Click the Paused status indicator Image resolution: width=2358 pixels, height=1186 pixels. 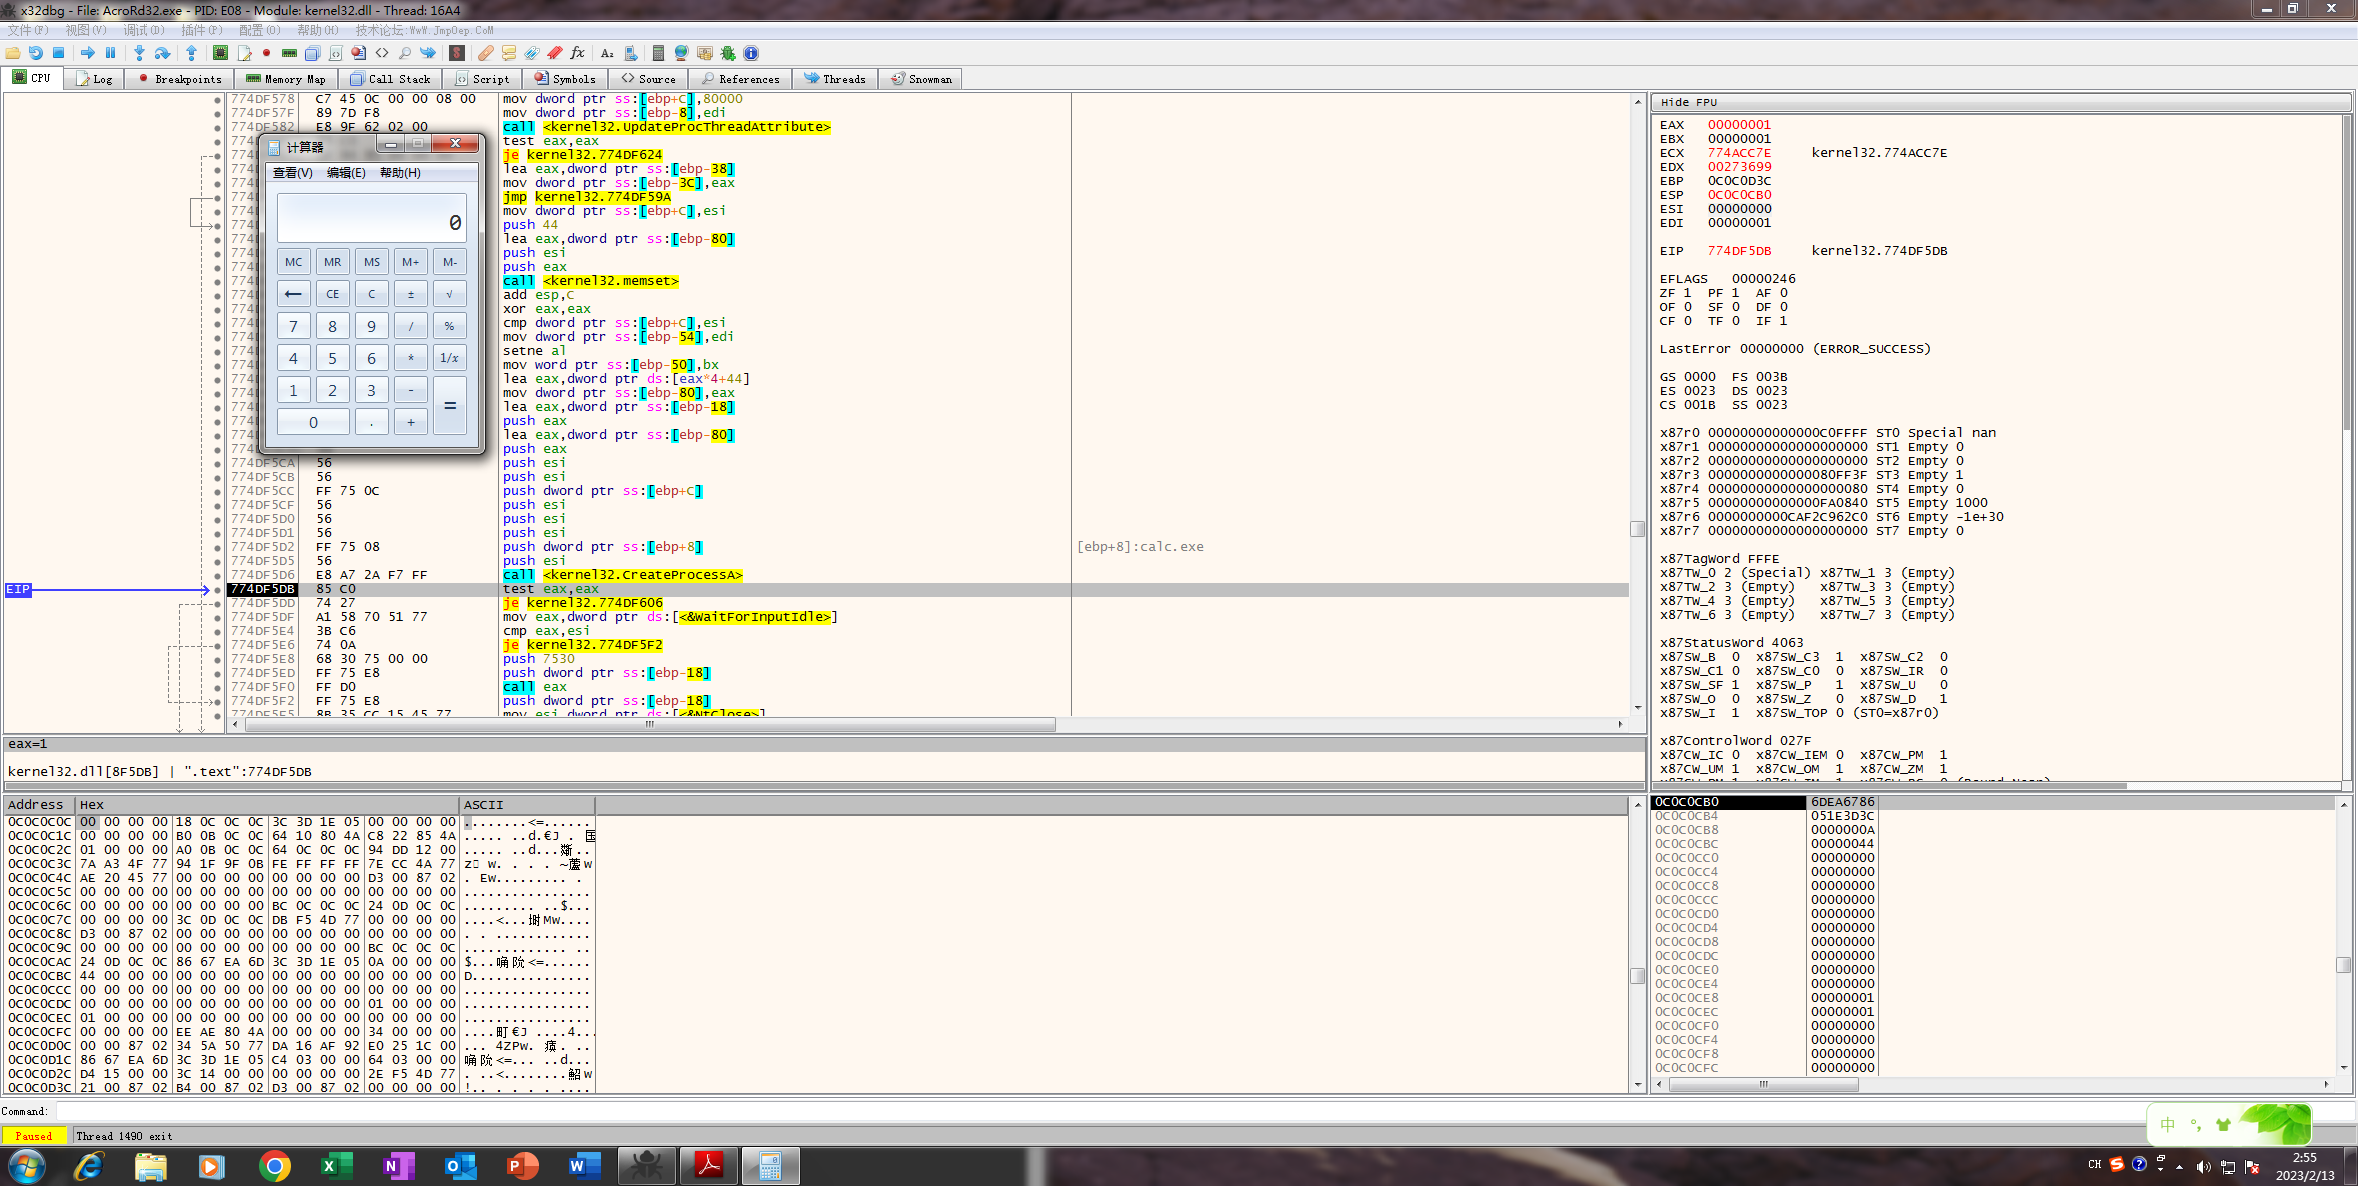click(34, 1136)
